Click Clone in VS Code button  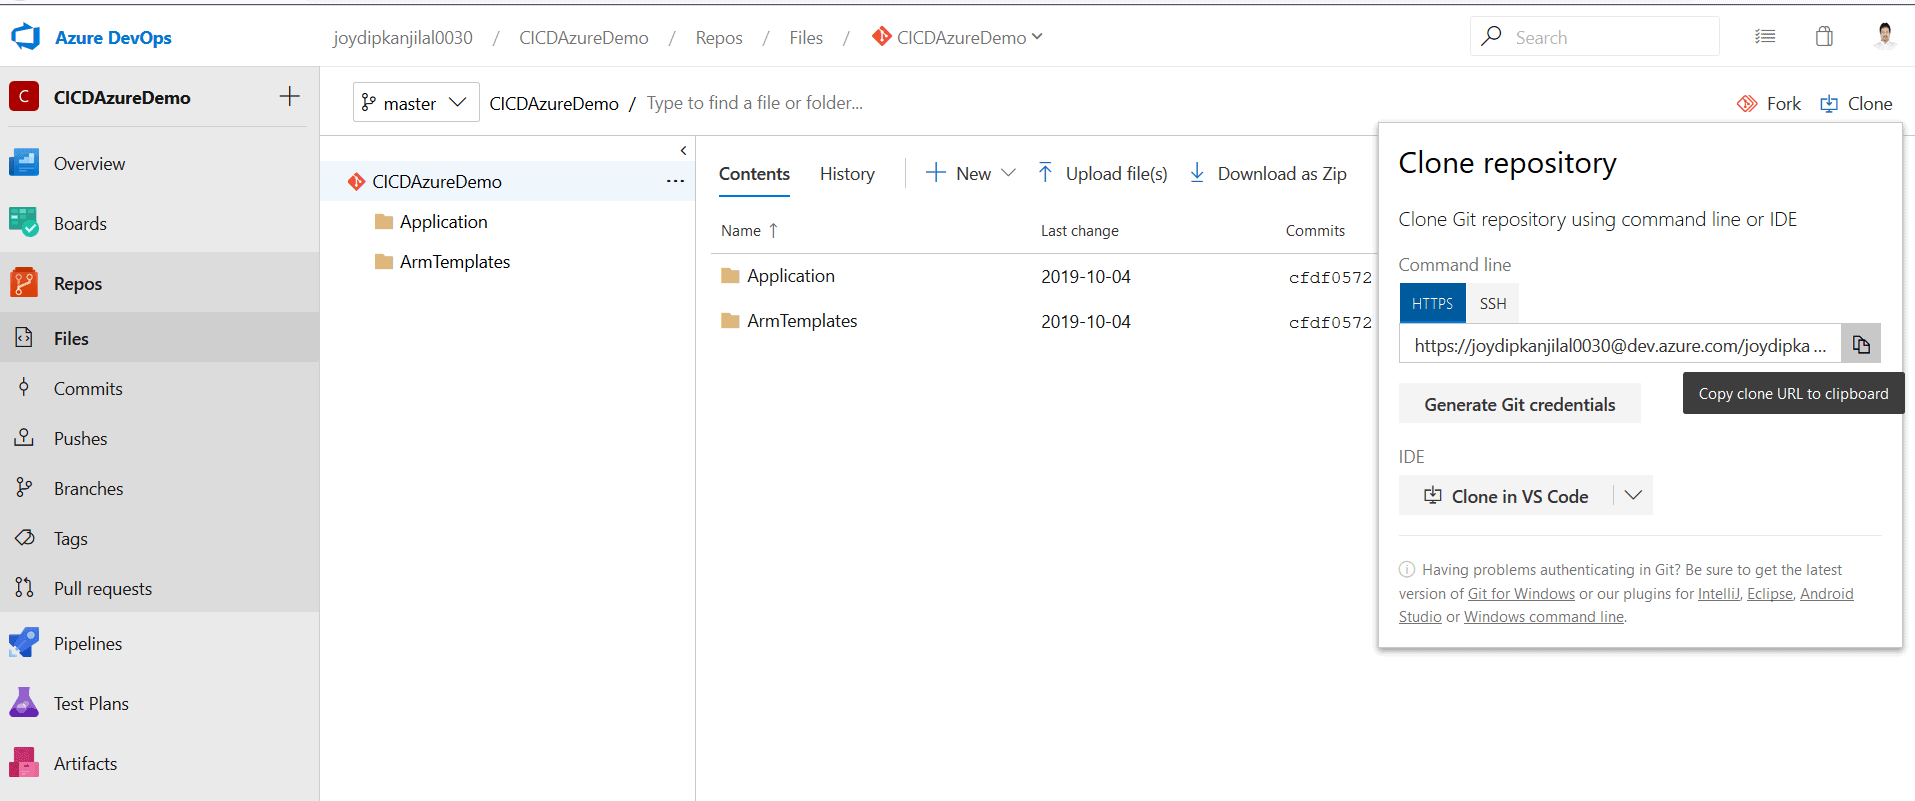pyautogui.click(x=1506, y=495)
